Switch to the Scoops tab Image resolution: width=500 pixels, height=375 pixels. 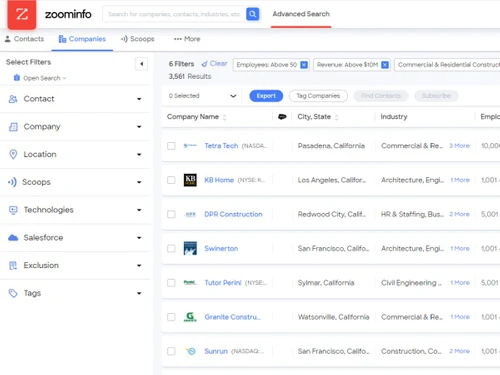pyautogui.click(x=138, y=39)
